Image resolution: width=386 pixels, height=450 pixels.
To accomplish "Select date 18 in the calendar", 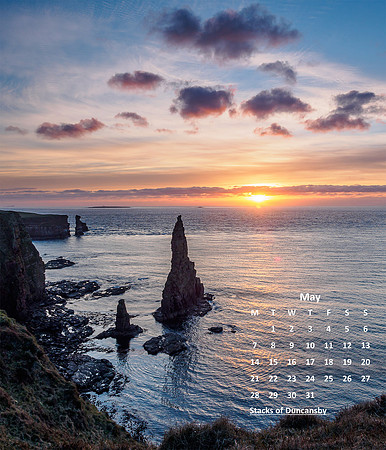I will (x=329, y=362).
